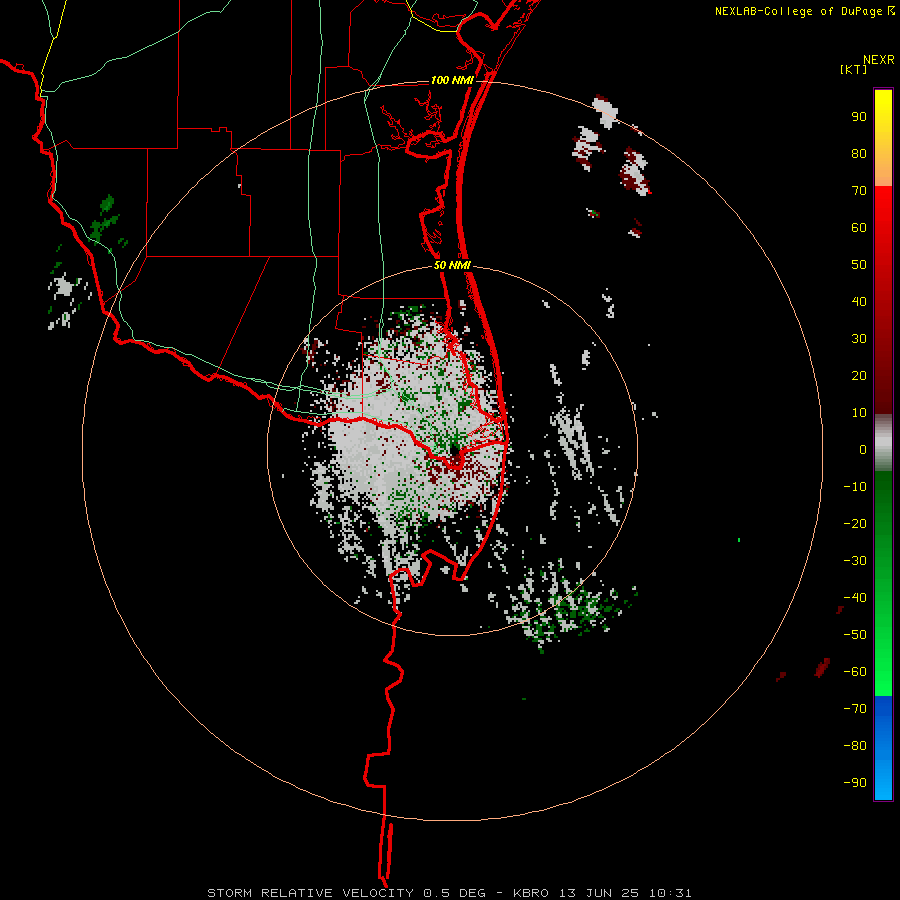900x900 pixels.
Task: Click the Storm Relative Velocity caption at the bottom
Action: [x=449, y=893]
